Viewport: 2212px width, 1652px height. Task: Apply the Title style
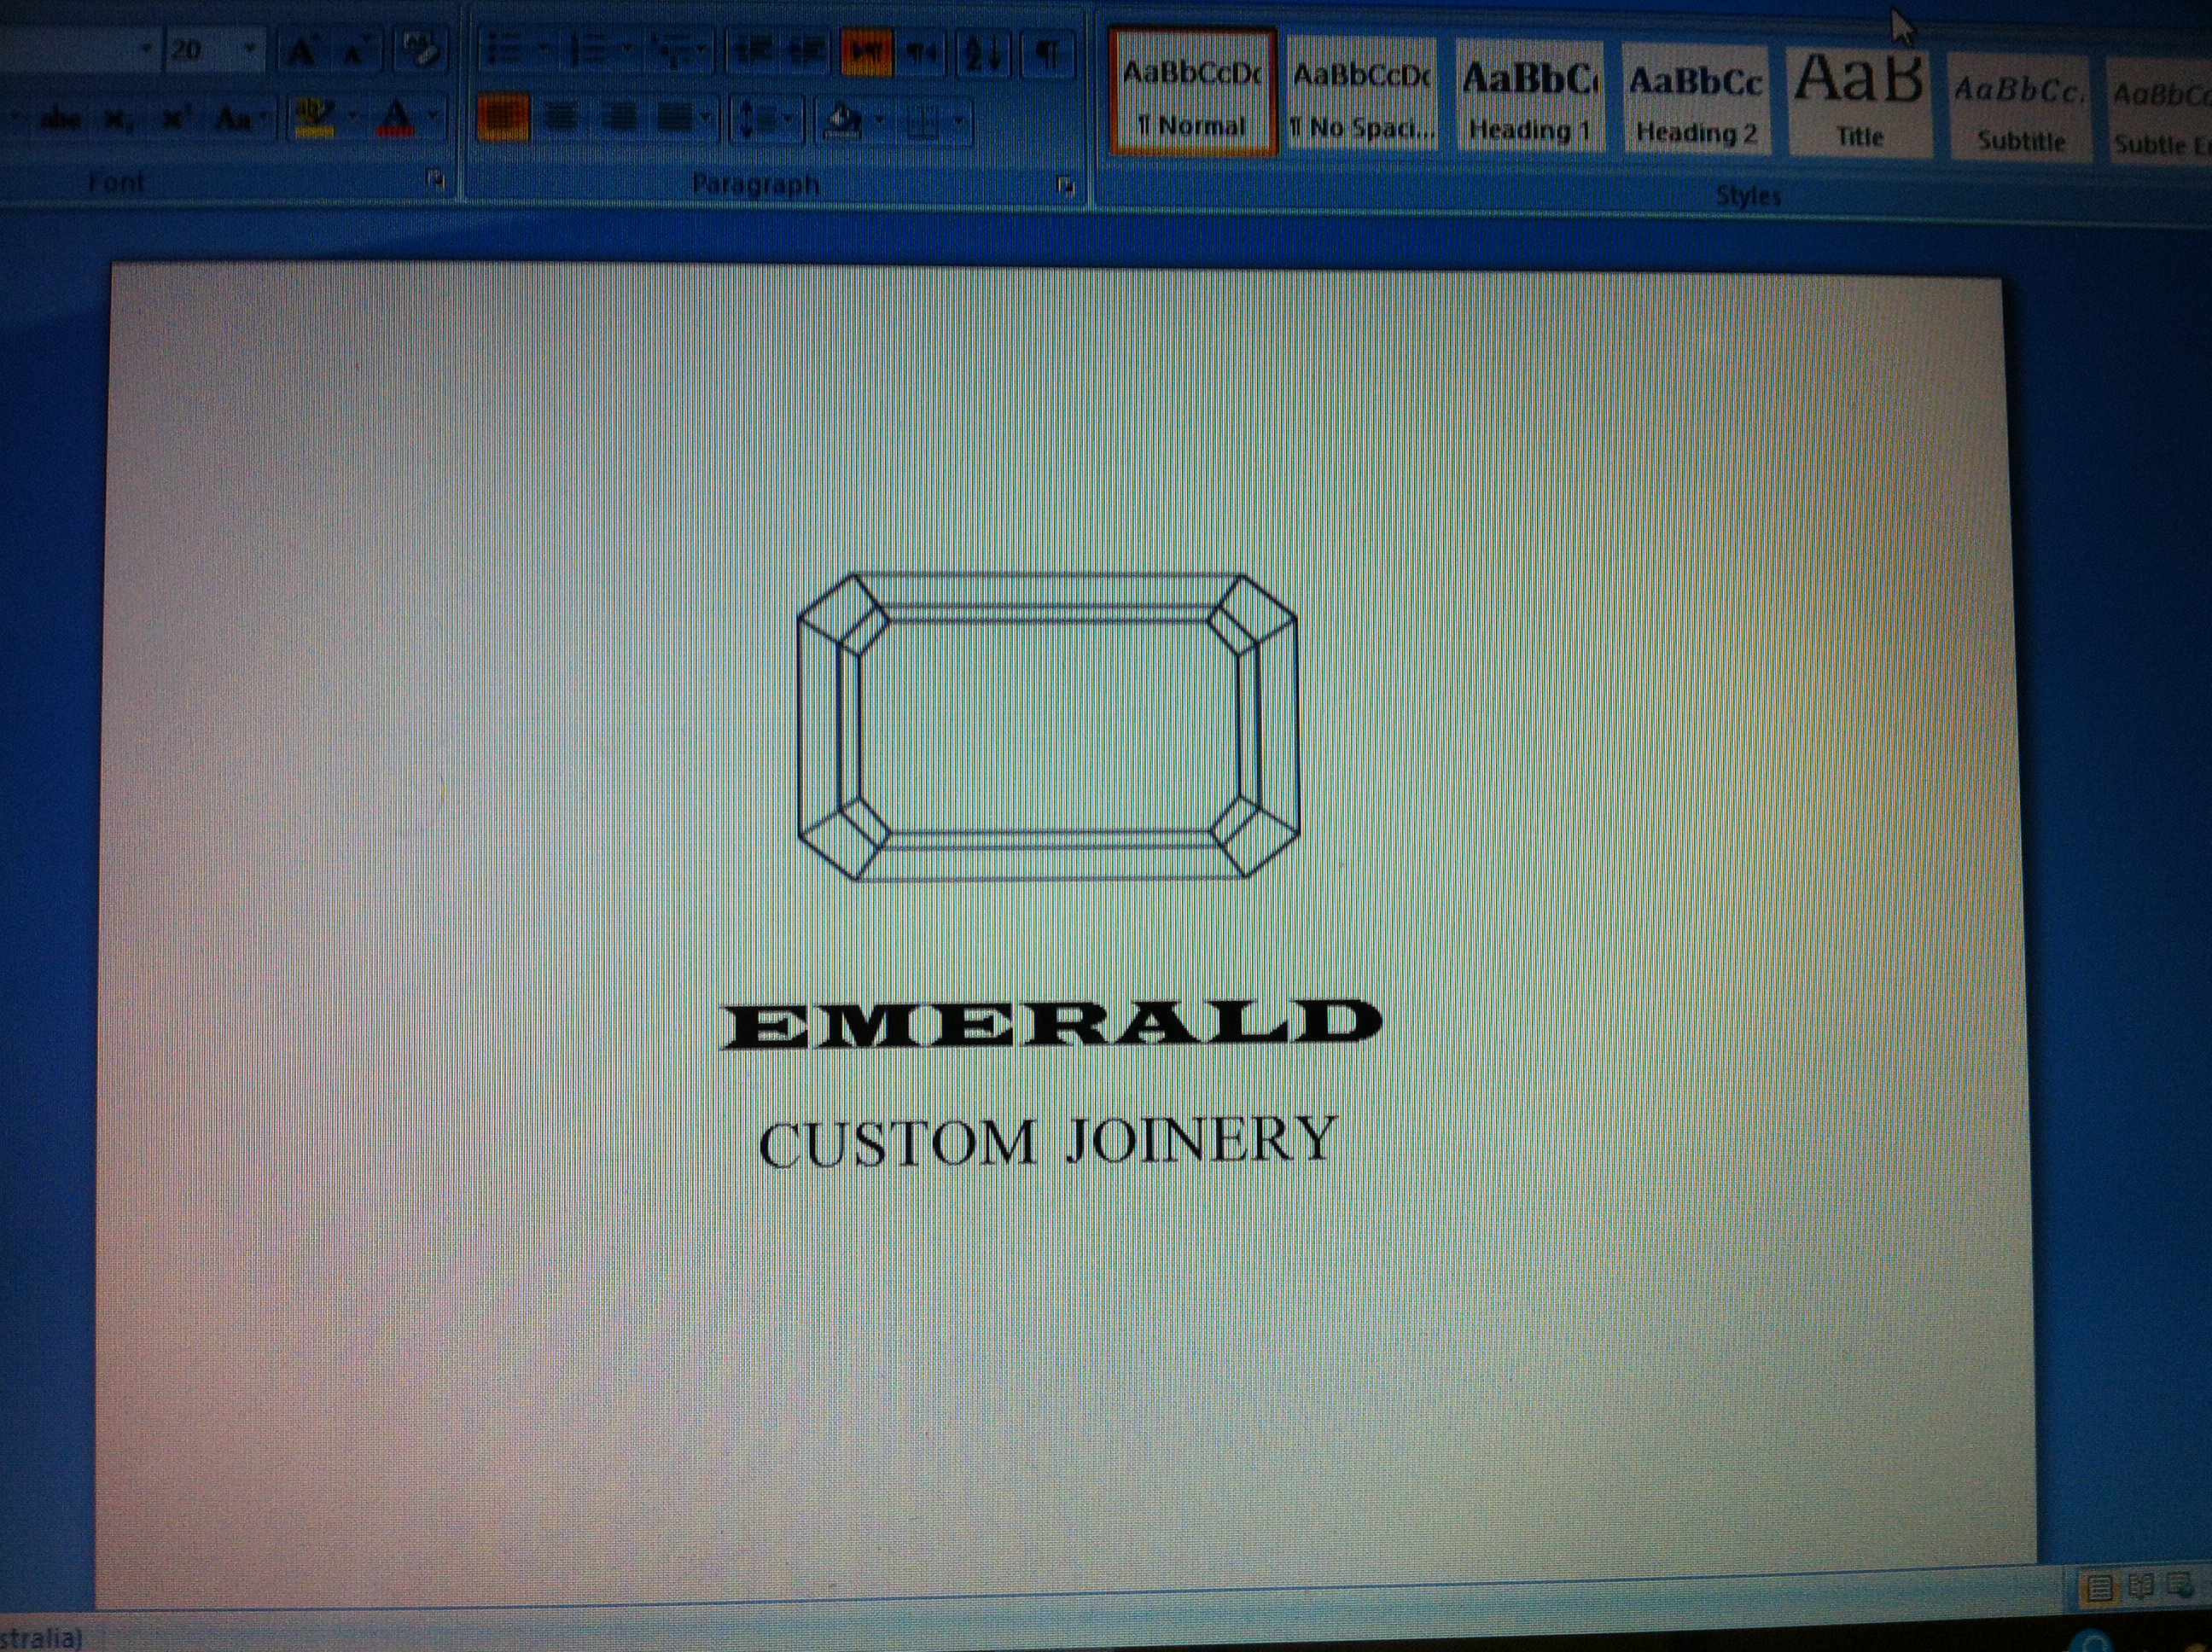tap(1859, 98)
